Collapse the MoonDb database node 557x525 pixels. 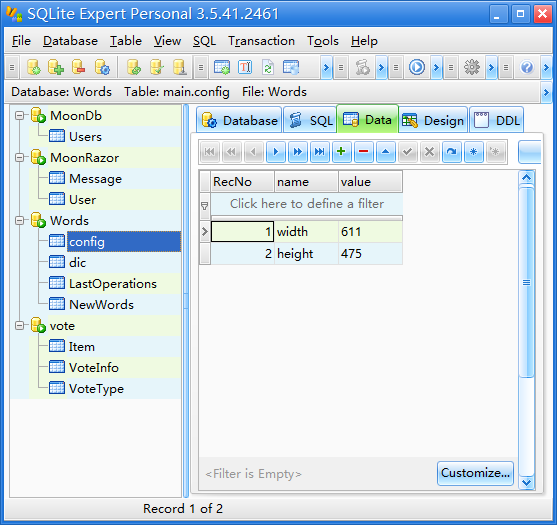pyautogui.click(x=20, y=115)
